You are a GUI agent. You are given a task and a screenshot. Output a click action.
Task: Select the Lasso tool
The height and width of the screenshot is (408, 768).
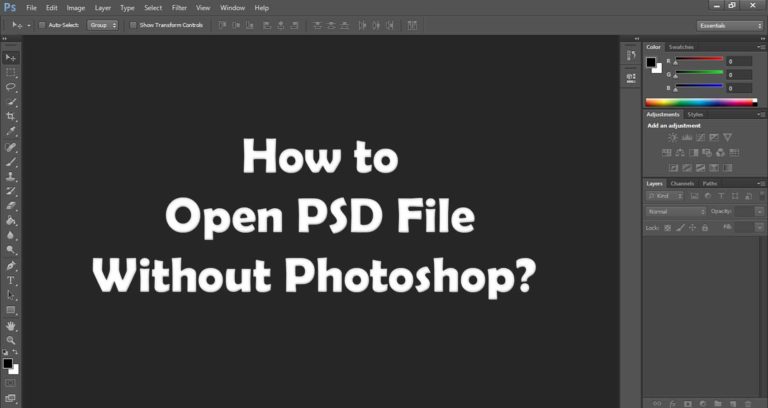pos(10,87)
